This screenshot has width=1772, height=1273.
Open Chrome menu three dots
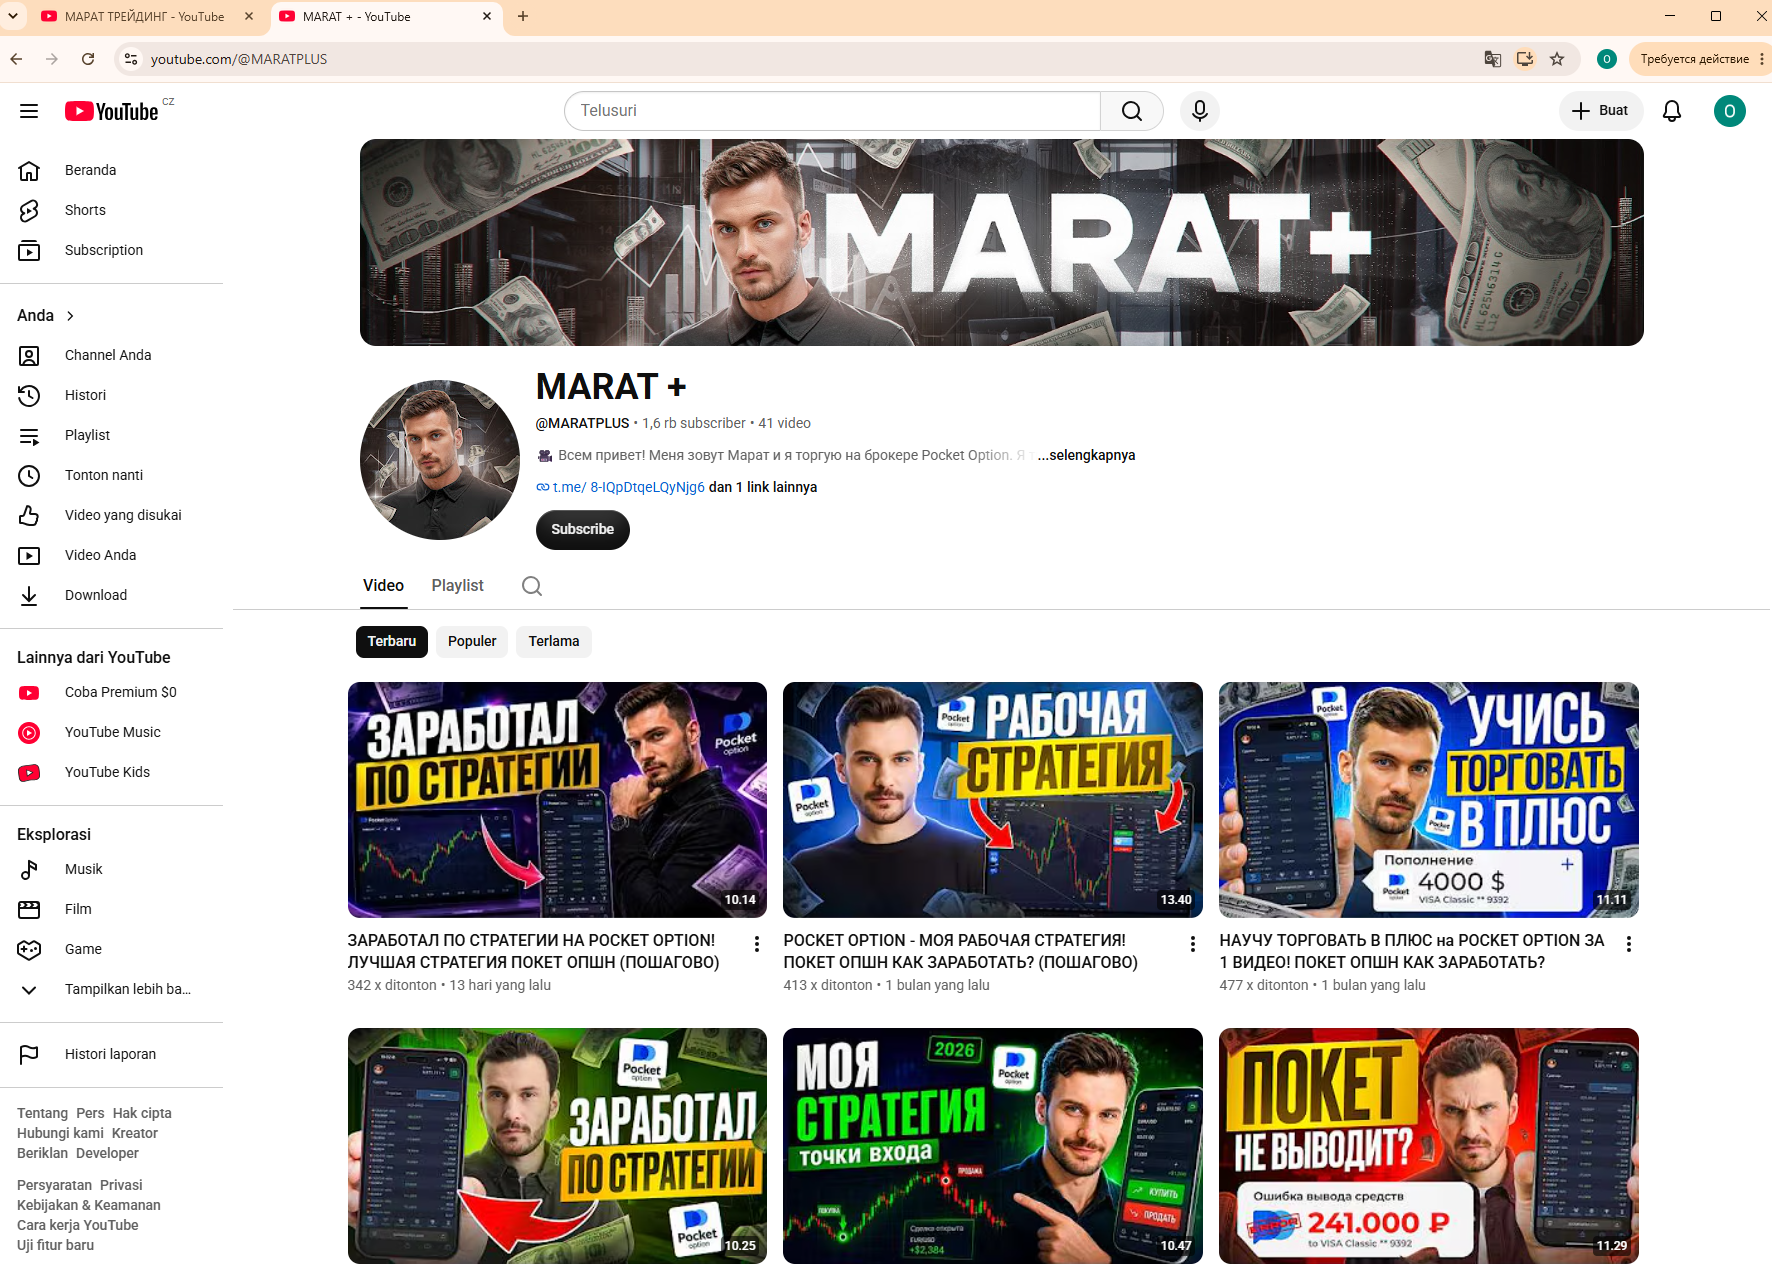click(x=1762, y=59)
